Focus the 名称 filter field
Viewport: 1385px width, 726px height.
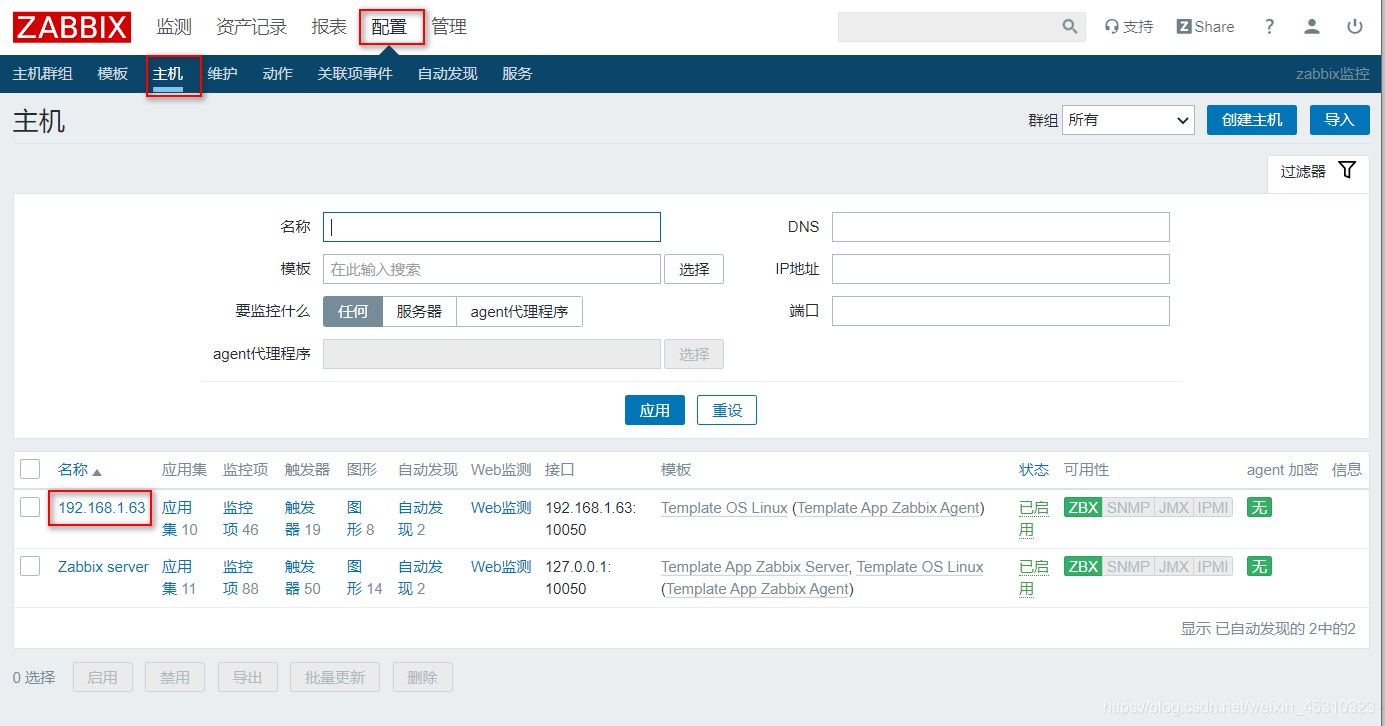tap(492, 227)
